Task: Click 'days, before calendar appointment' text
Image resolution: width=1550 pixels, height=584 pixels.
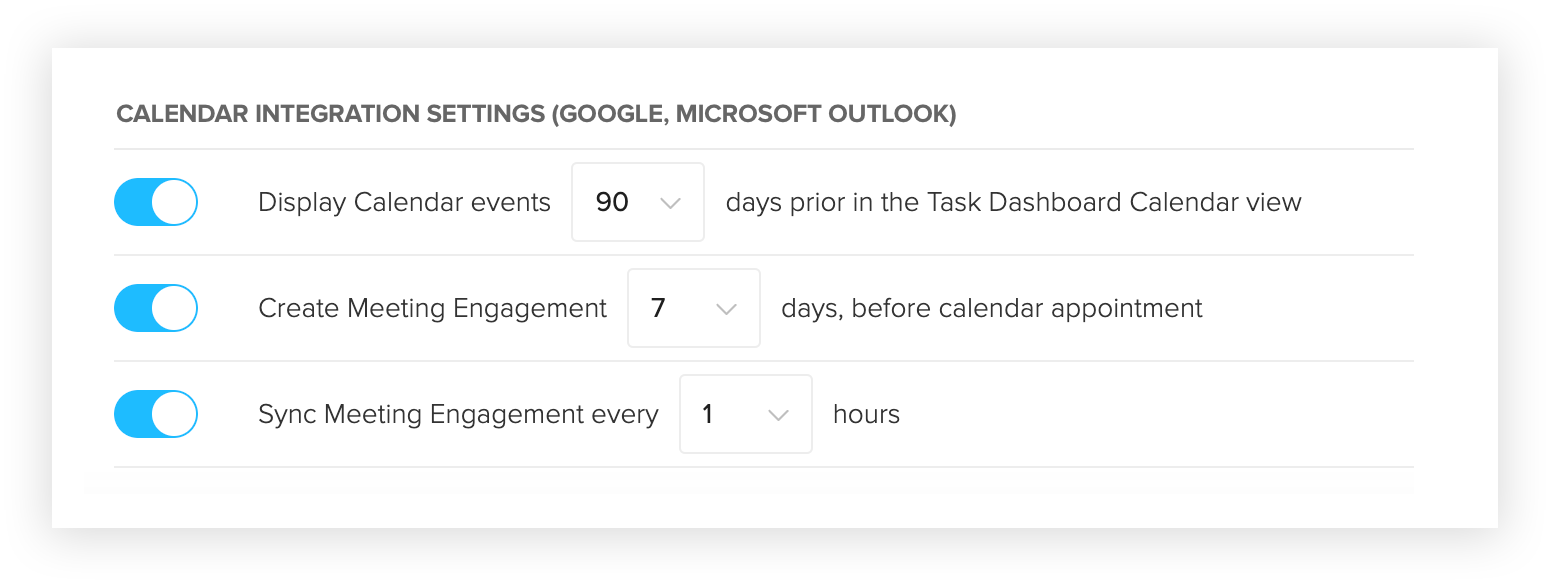Action: (992, 308)
